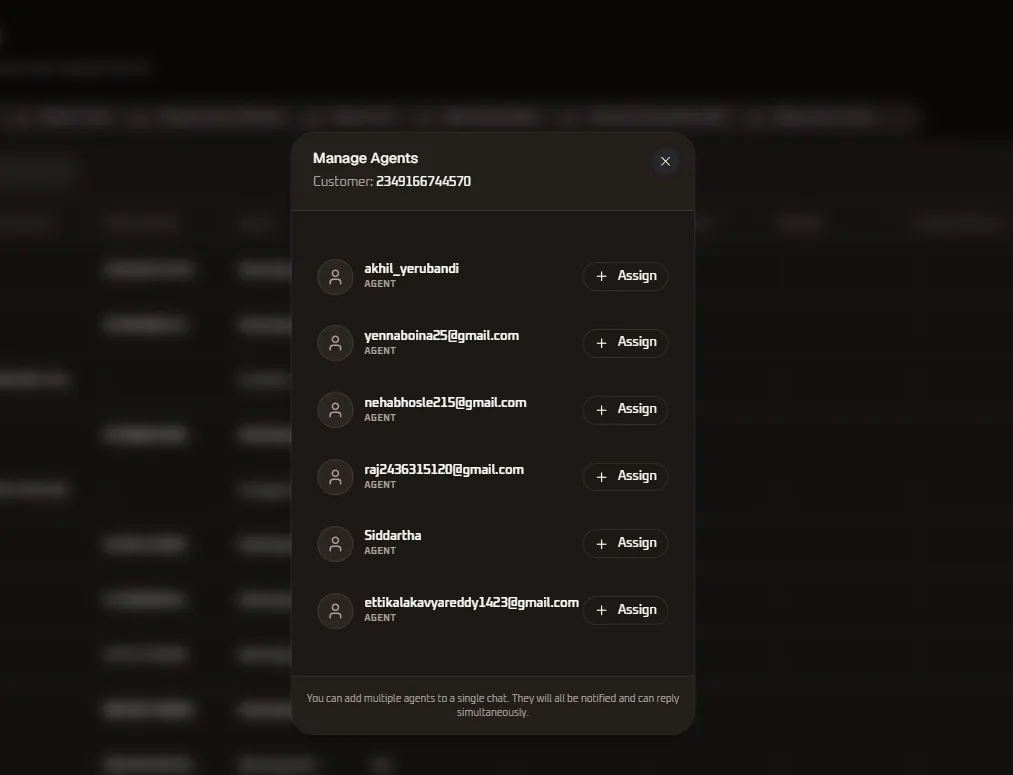Assign Siddartha to the chat
Image resolution: width=1013 pixels, height=775 pixels.
point(625,543)
